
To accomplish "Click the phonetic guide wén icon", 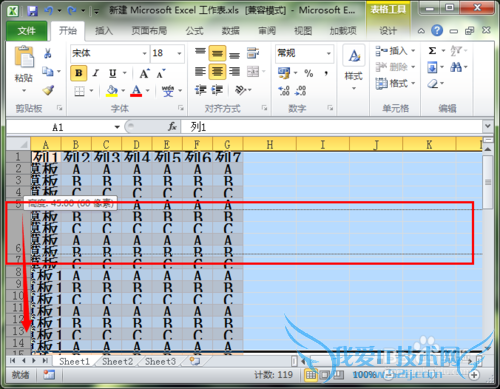I will [x=168, y=91].
